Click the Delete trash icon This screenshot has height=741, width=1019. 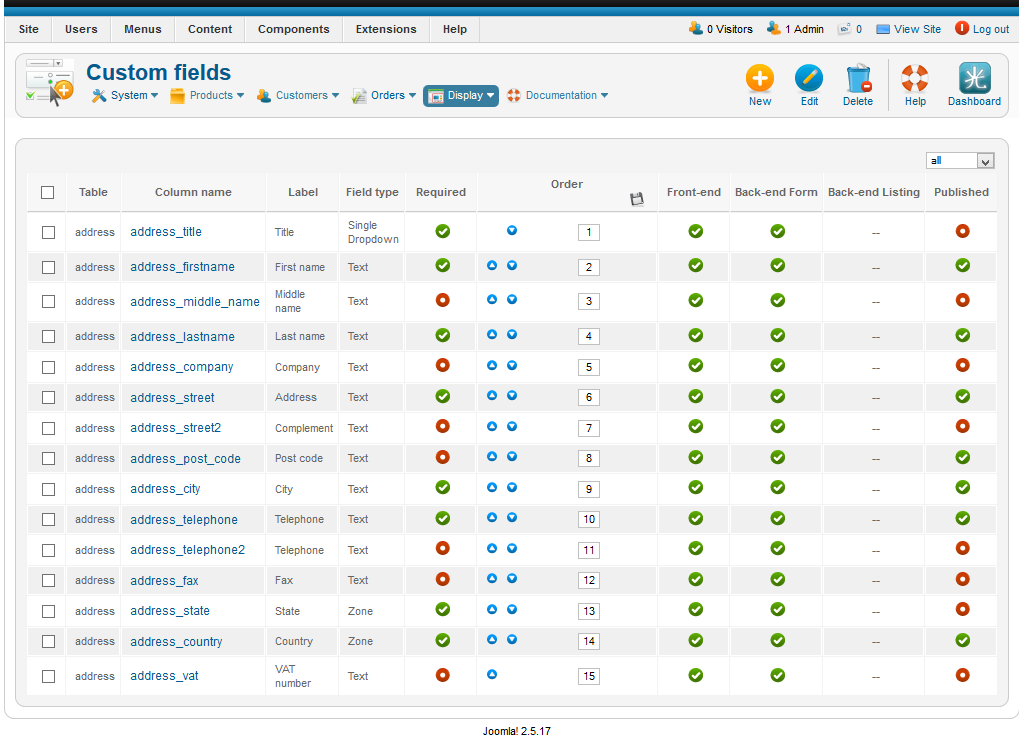pos(858,79)
